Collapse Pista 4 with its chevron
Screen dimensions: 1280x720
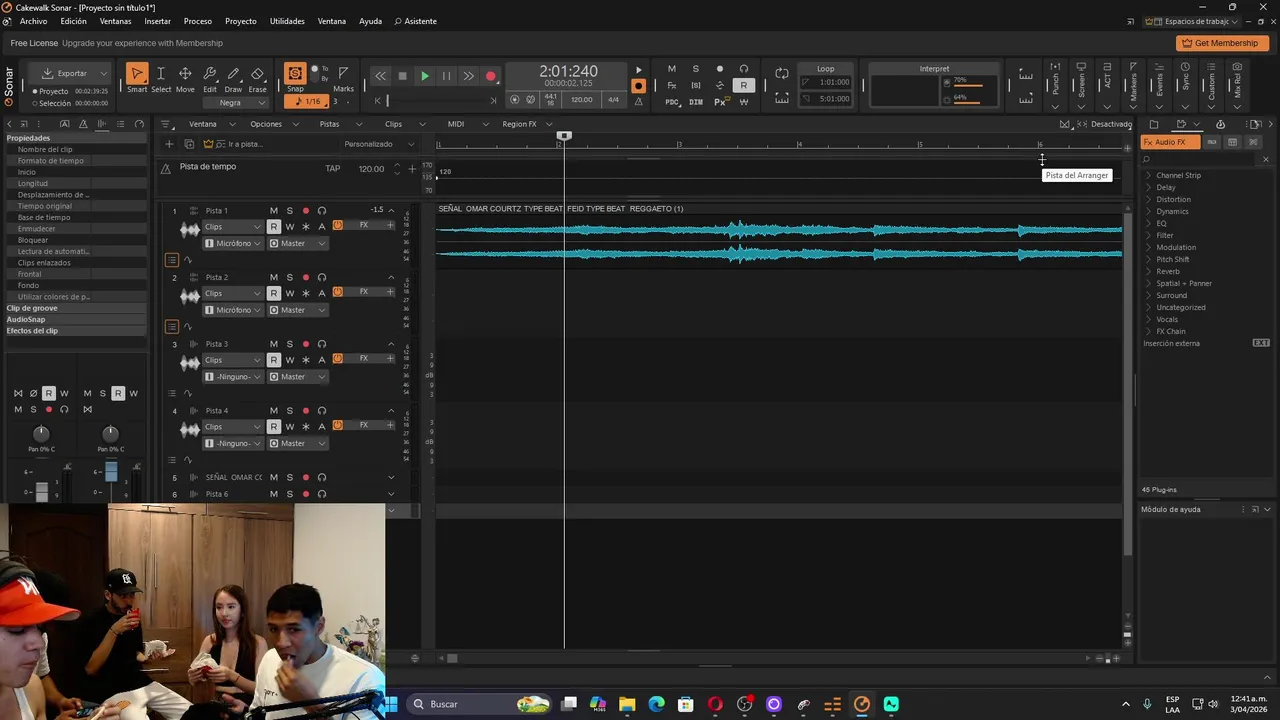click(391, 411)
